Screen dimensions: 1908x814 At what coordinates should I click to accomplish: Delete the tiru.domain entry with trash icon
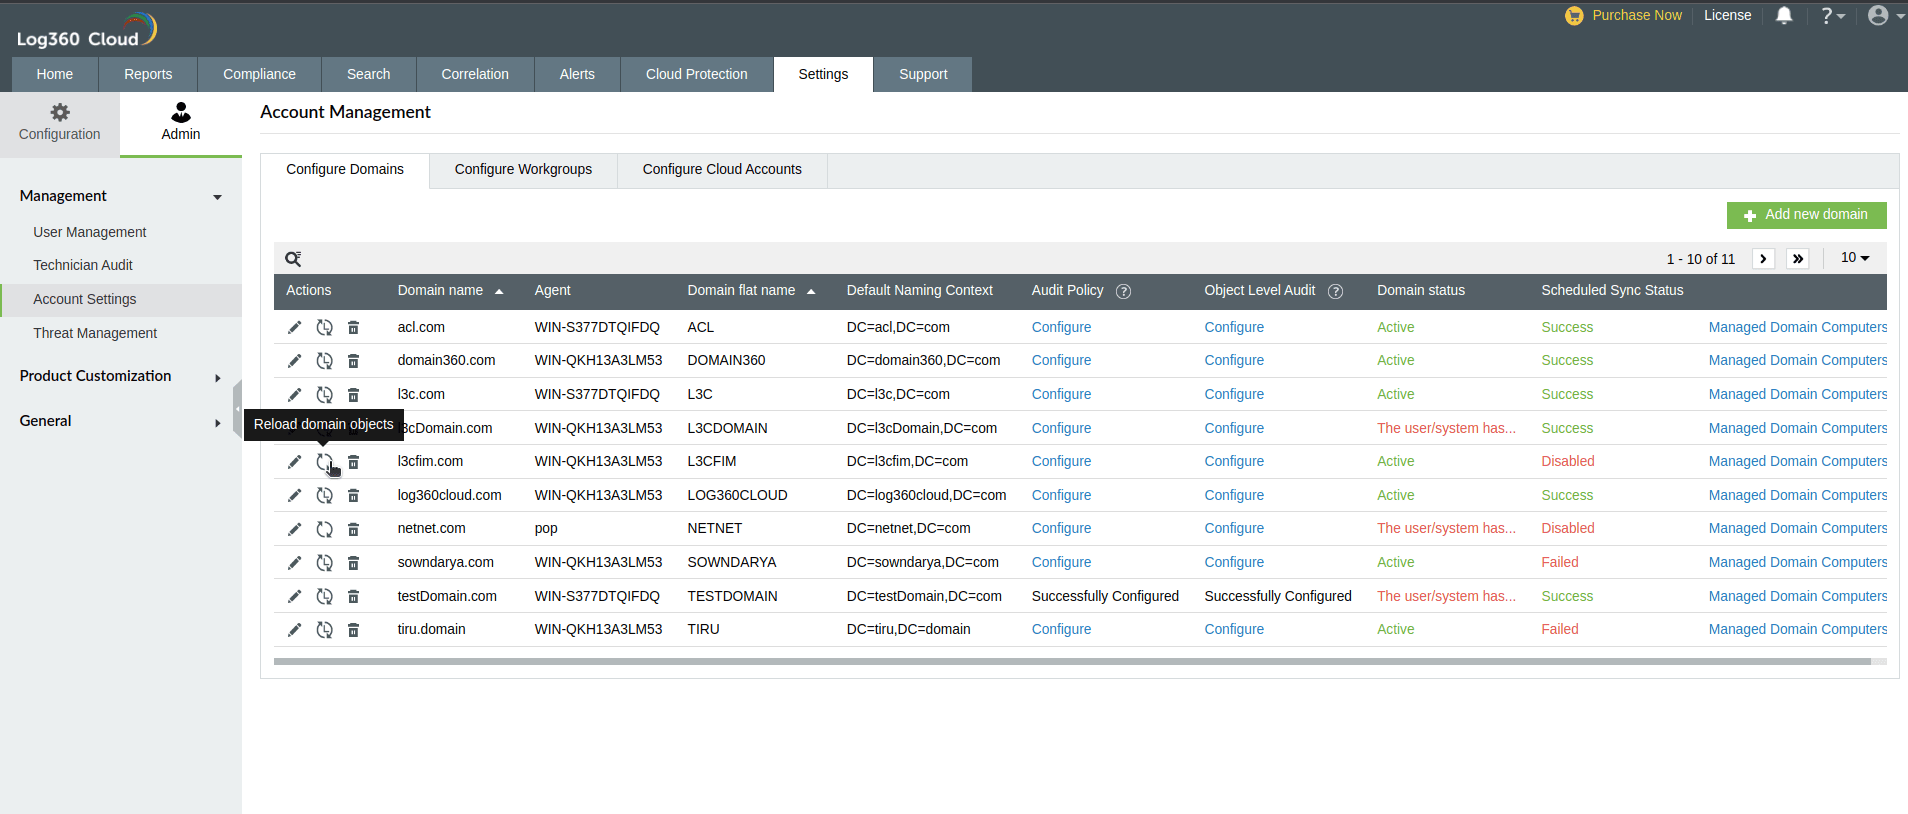click(353, 630)
